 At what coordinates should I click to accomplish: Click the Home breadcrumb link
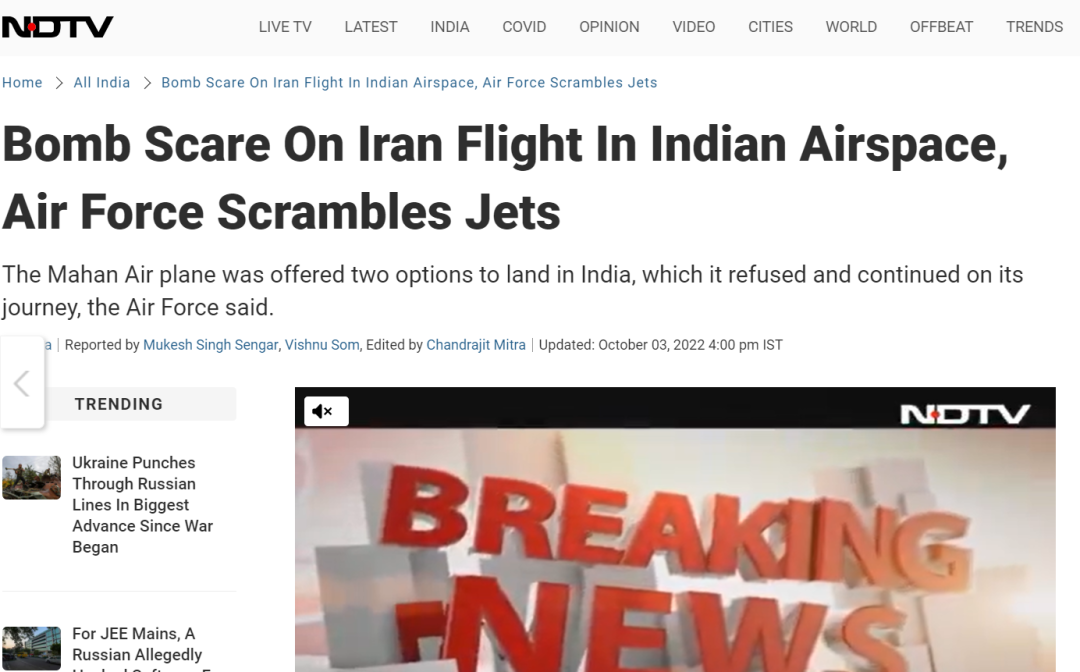pyautogui.click(x=22, y=83)
